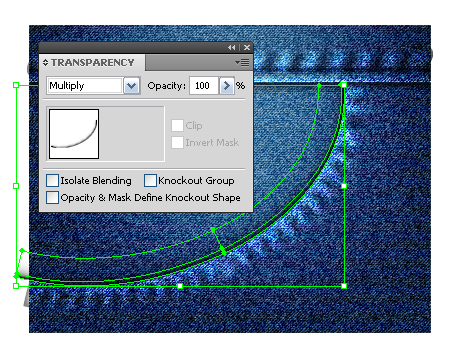Enable the Invert Mask checkbox
This screenshot has width=450, height=361.
click(177, 143)
